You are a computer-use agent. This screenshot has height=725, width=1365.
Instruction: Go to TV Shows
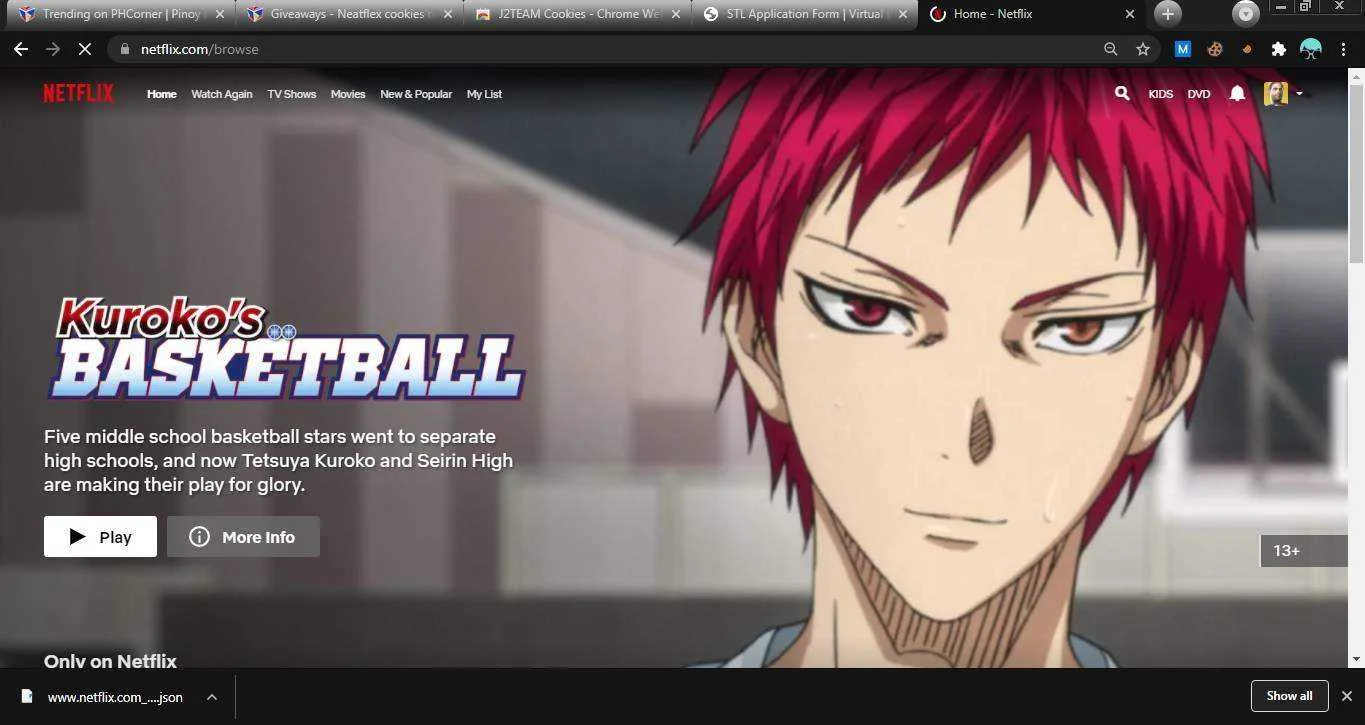291,94
